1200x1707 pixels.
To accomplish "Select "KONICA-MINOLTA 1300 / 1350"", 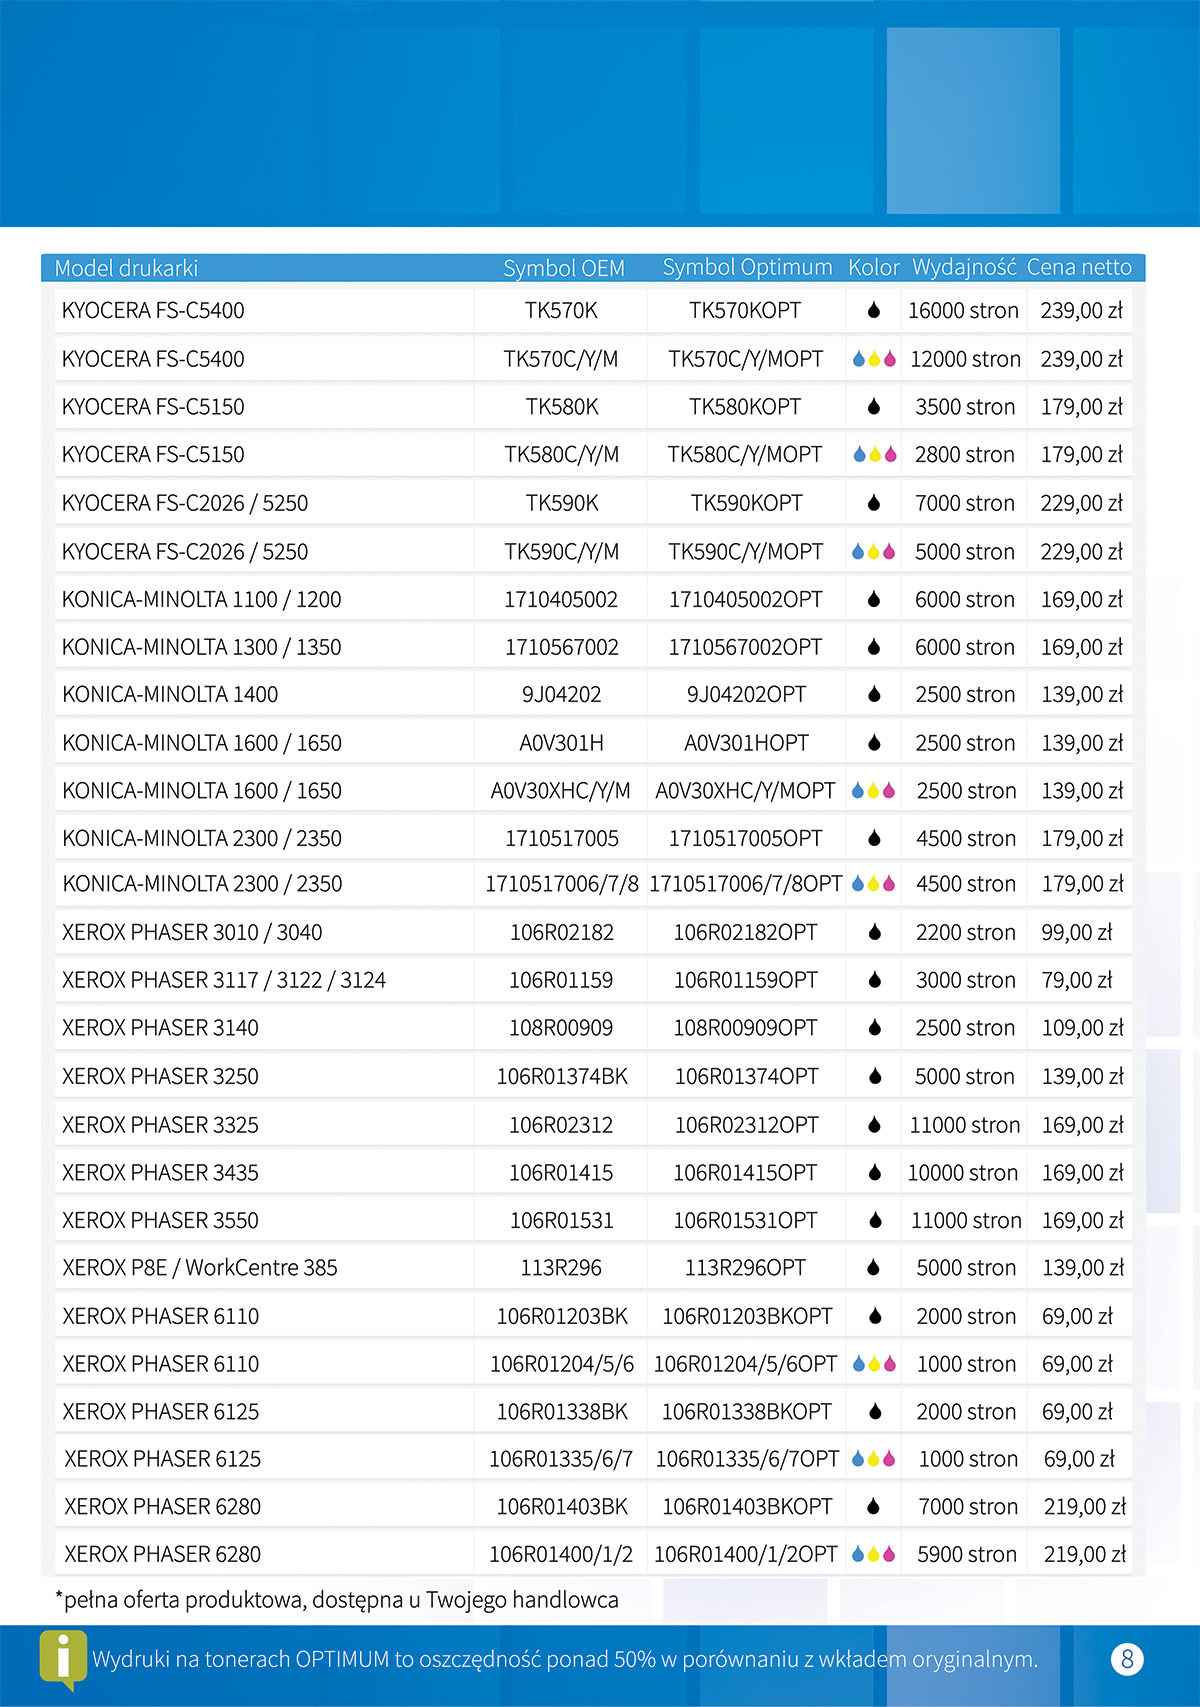I will click(202, 648).
